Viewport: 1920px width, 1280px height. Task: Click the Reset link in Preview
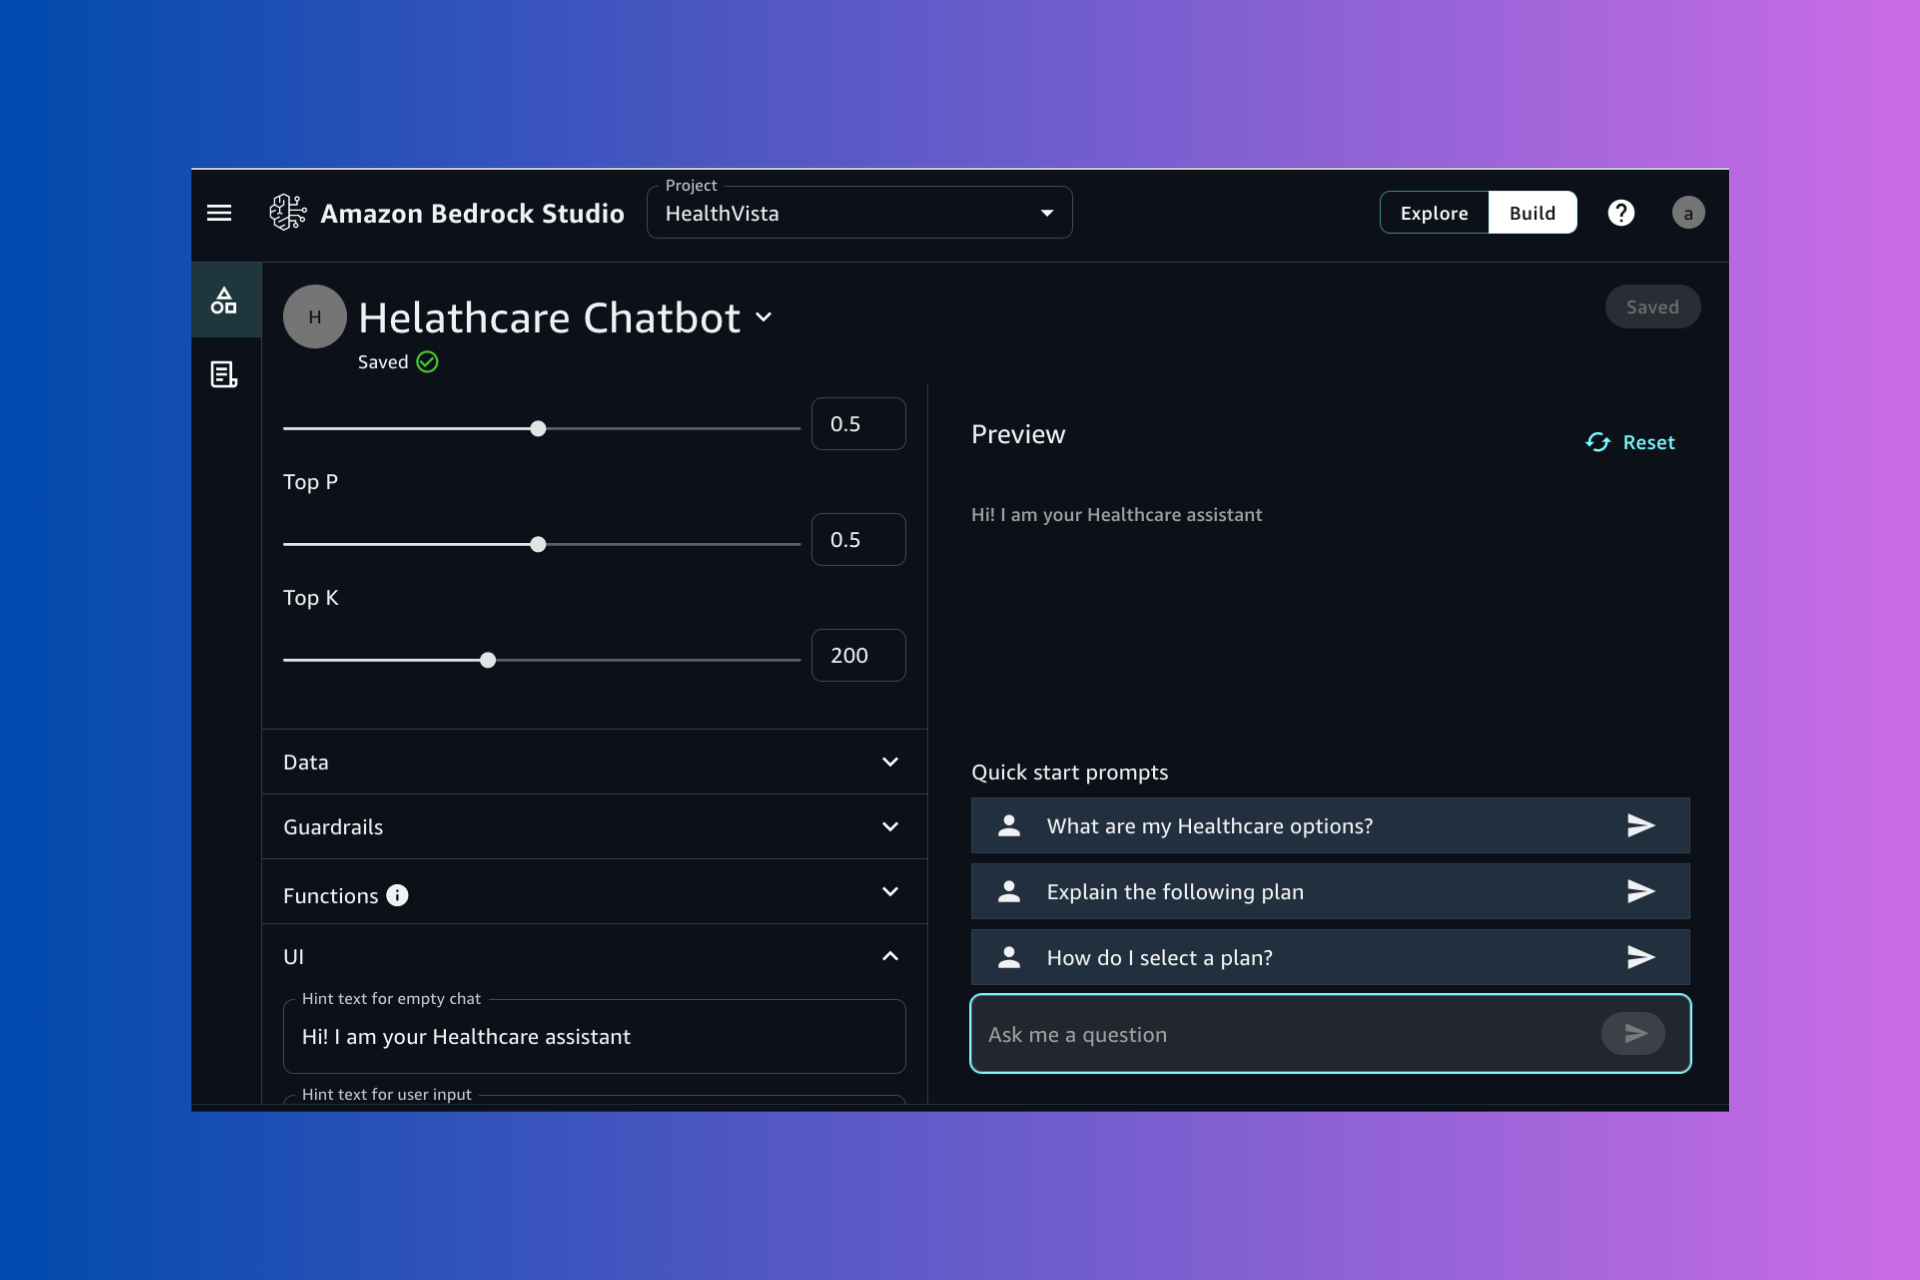tap(1648, 442)
